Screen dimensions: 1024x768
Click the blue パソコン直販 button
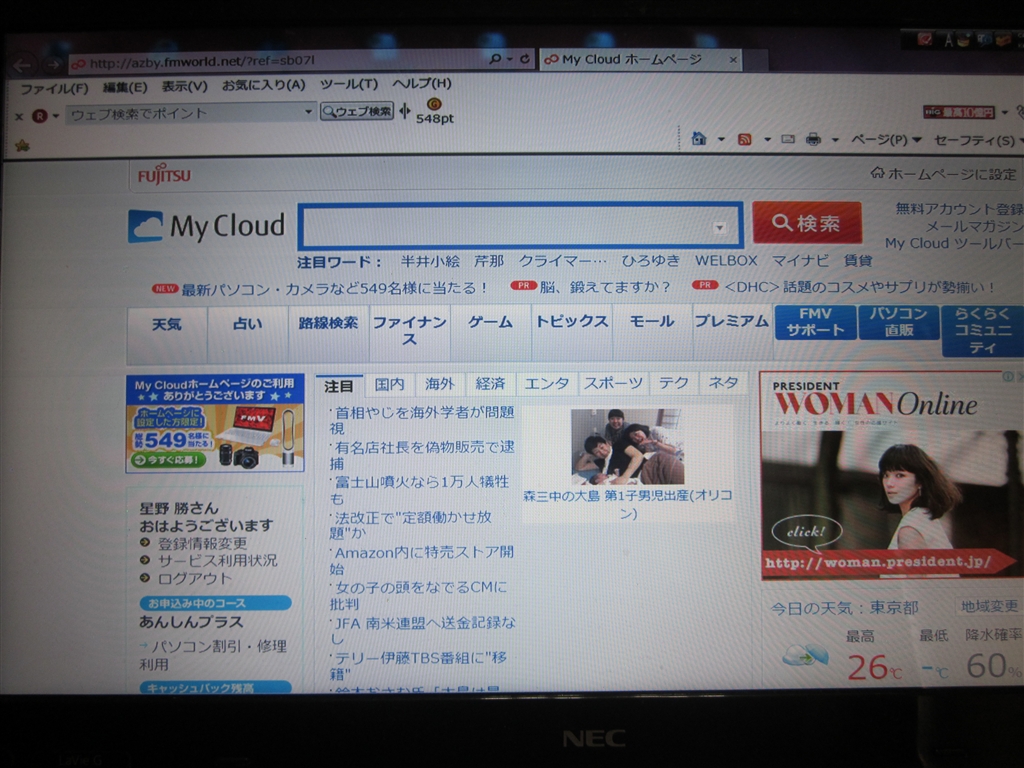tap(899, 322)
